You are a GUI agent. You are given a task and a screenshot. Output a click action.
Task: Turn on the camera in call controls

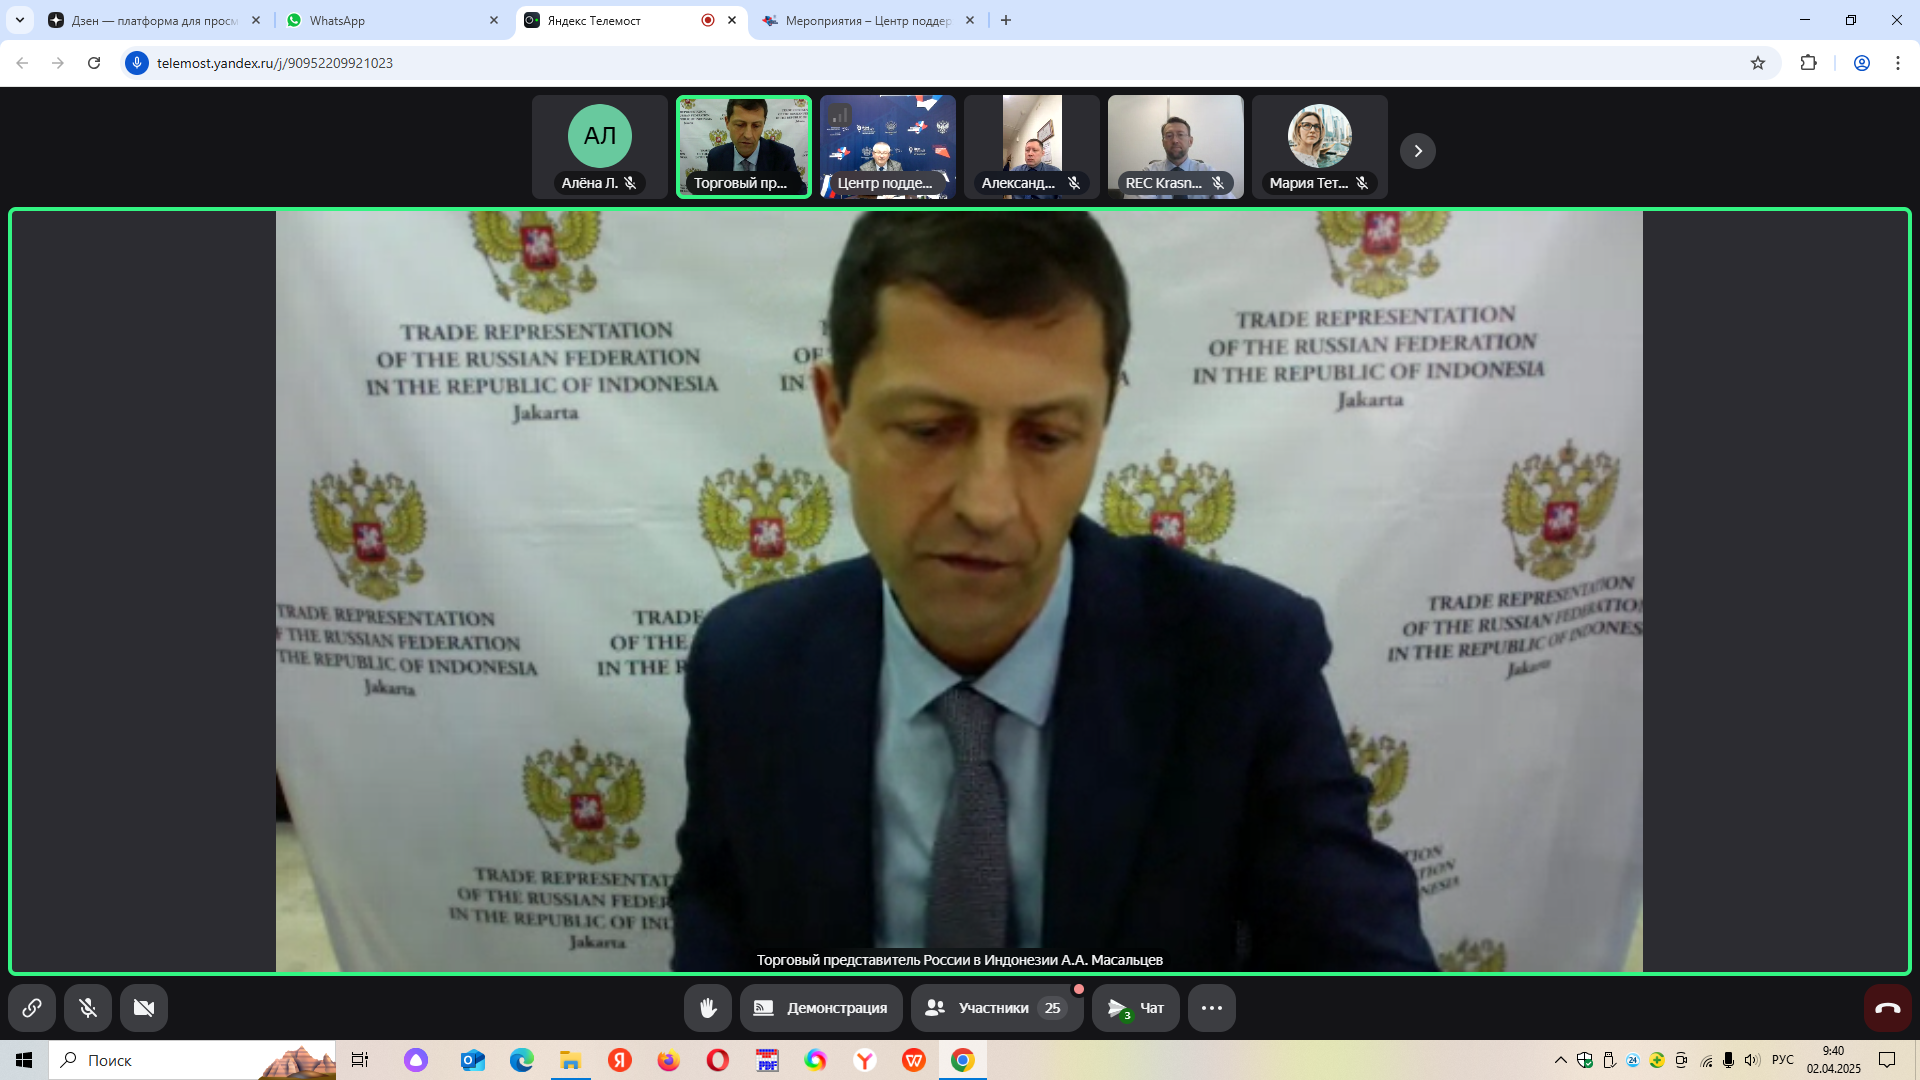144,1008
